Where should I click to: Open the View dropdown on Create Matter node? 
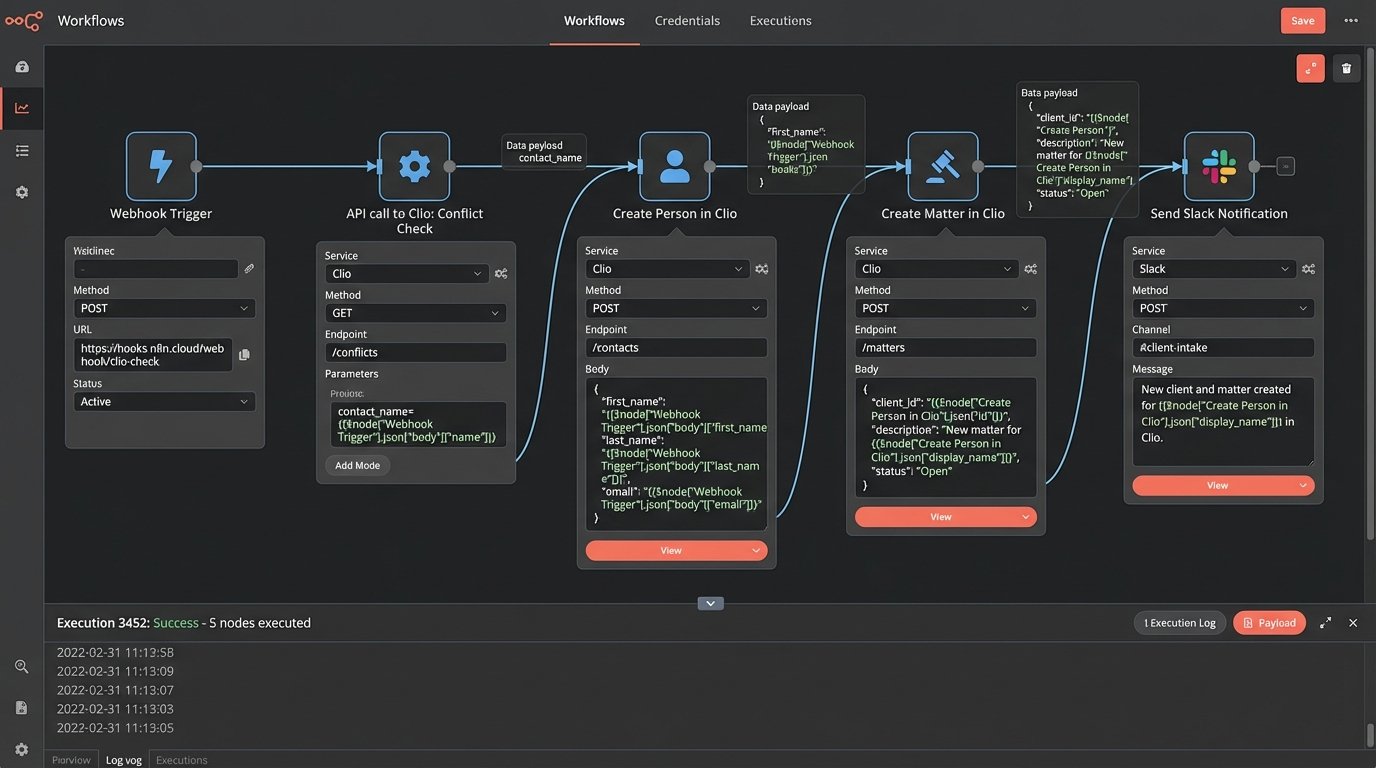944,516
